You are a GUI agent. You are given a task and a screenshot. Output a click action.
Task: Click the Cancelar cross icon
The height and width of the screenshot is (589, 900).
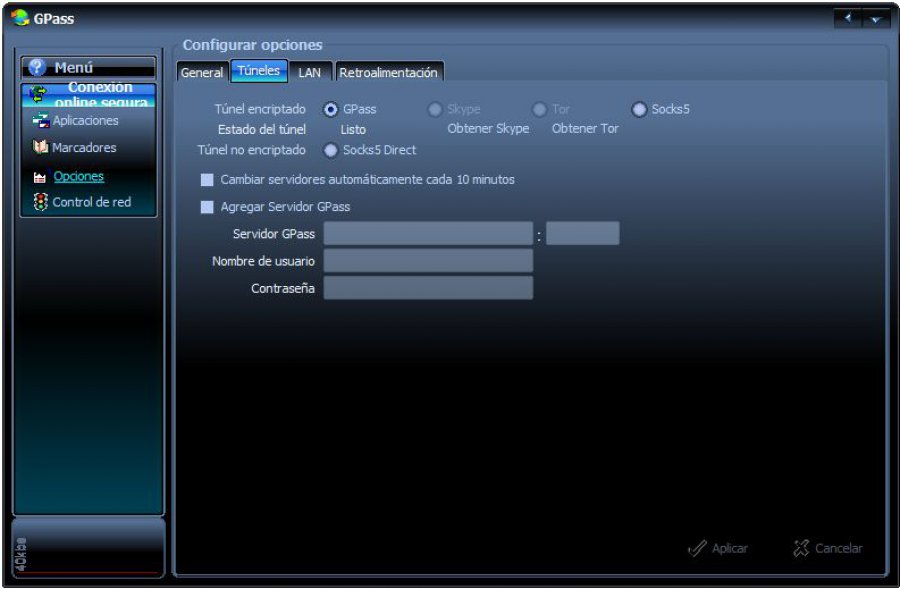(801, 548)
